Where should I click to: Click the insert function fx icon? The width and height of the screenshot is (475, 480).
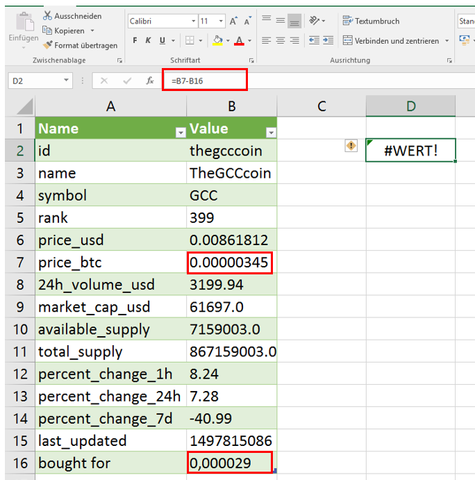pyautogui.click(x=150, y=81)
